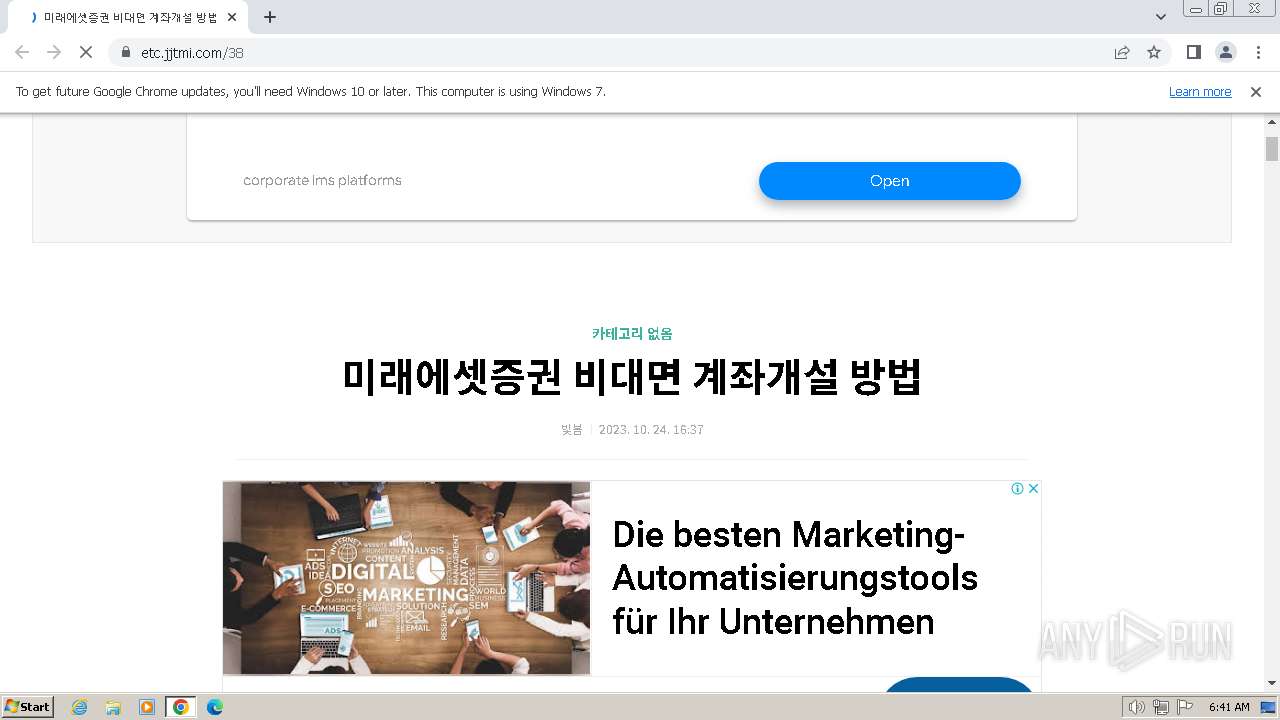Bookmark this tab star icon

[1154, 52]
